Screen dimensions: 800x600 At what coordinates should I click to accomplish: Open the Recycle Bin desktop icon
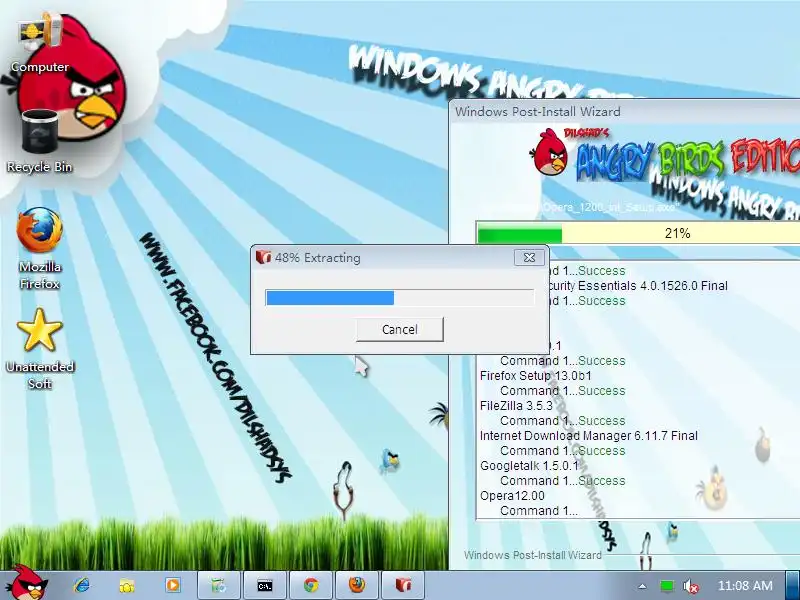coord(40,141)
